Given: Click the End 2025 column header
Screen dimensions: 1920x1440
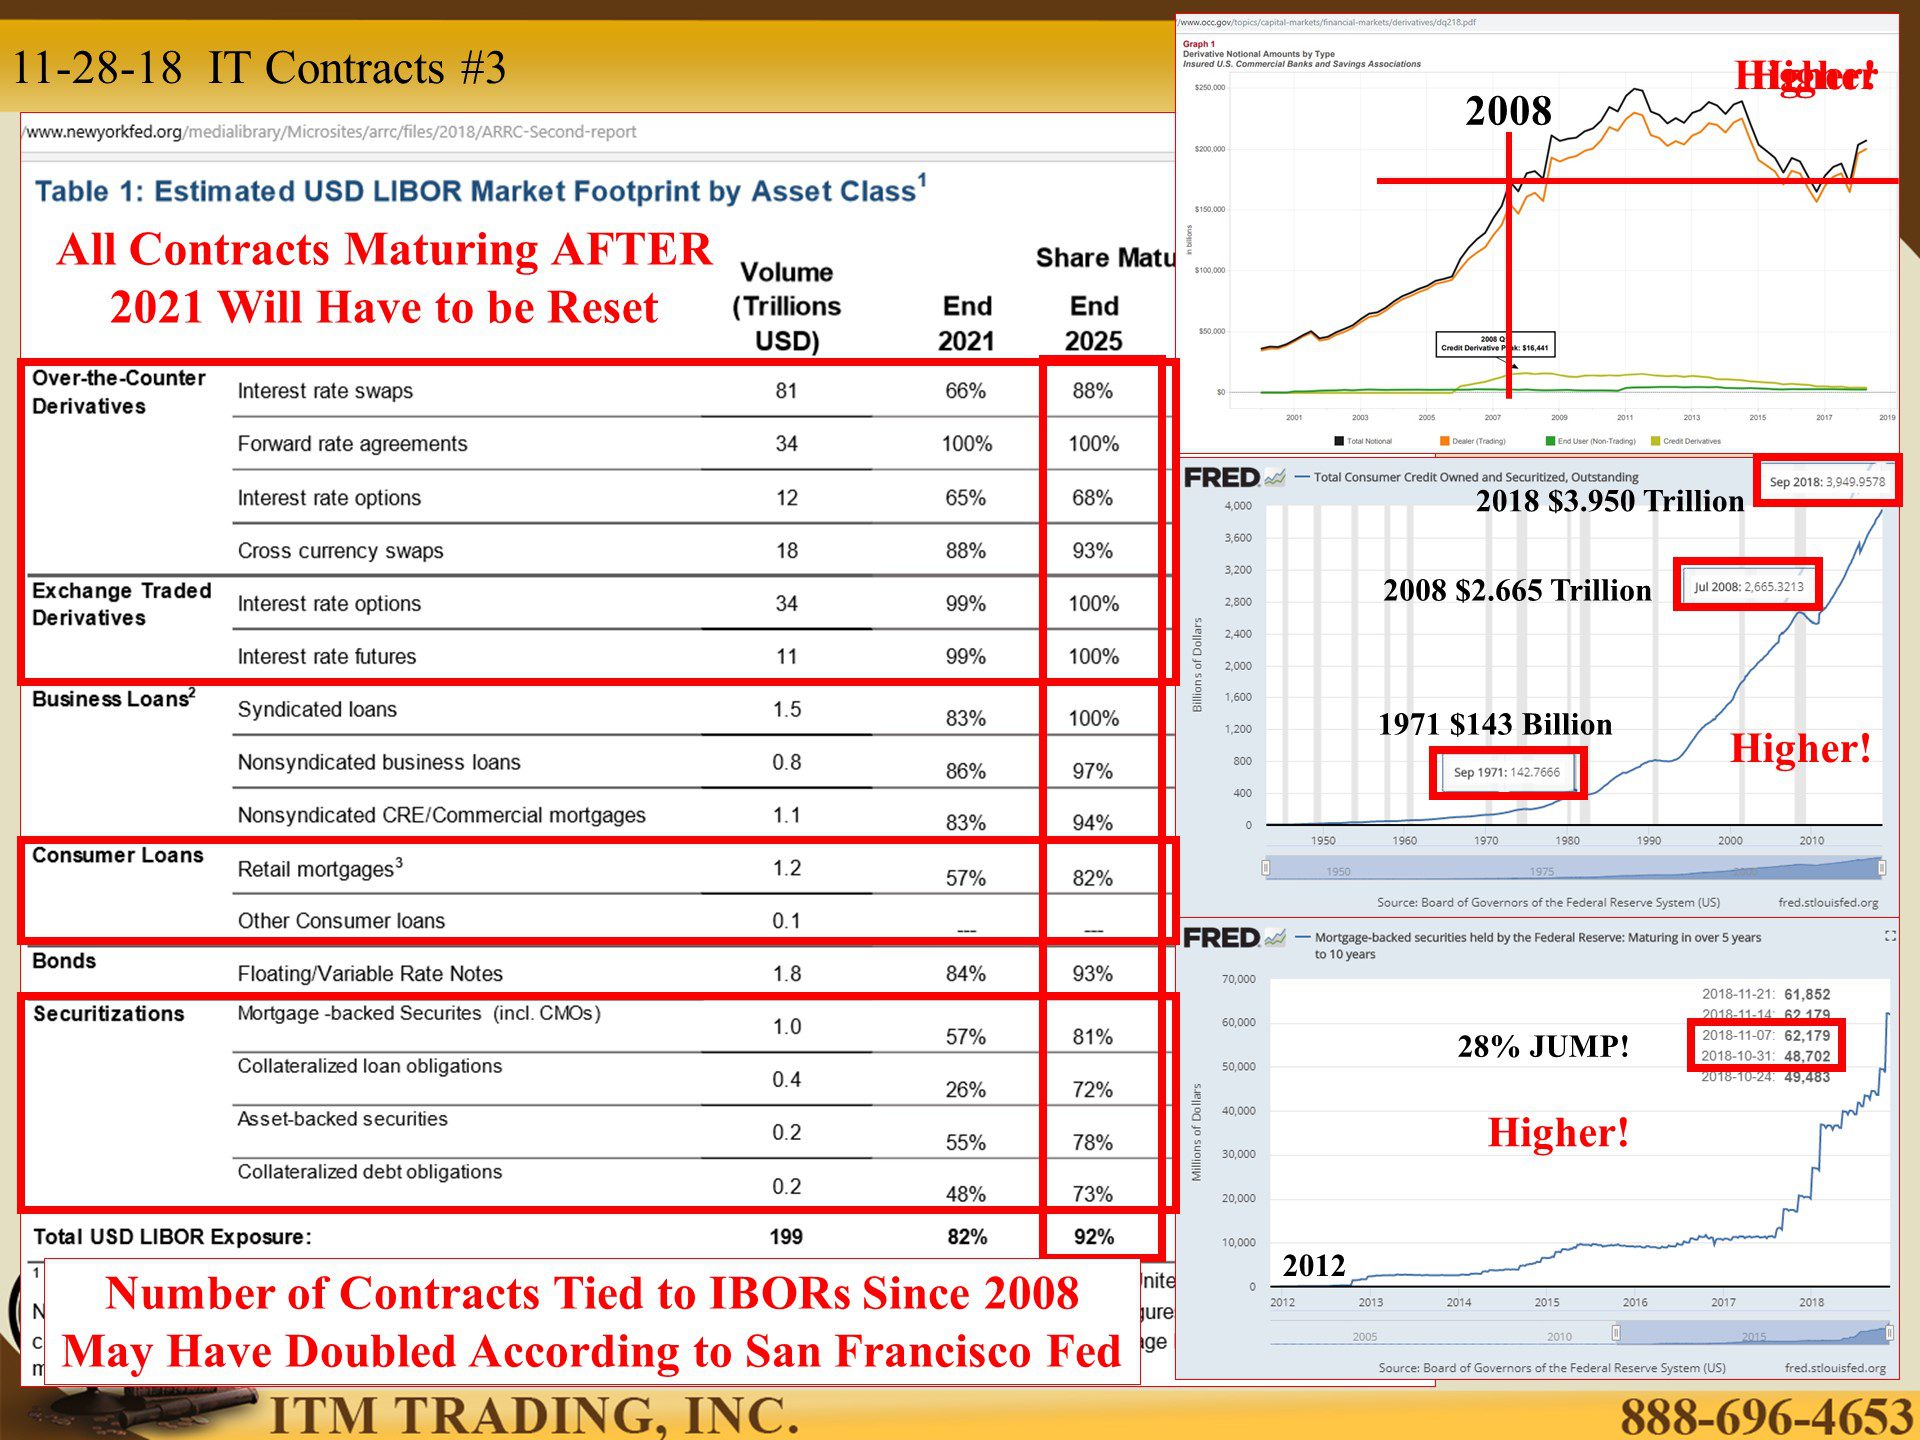Looking at the screenshot, I should pyautogui.click(x=1094, y=323).
